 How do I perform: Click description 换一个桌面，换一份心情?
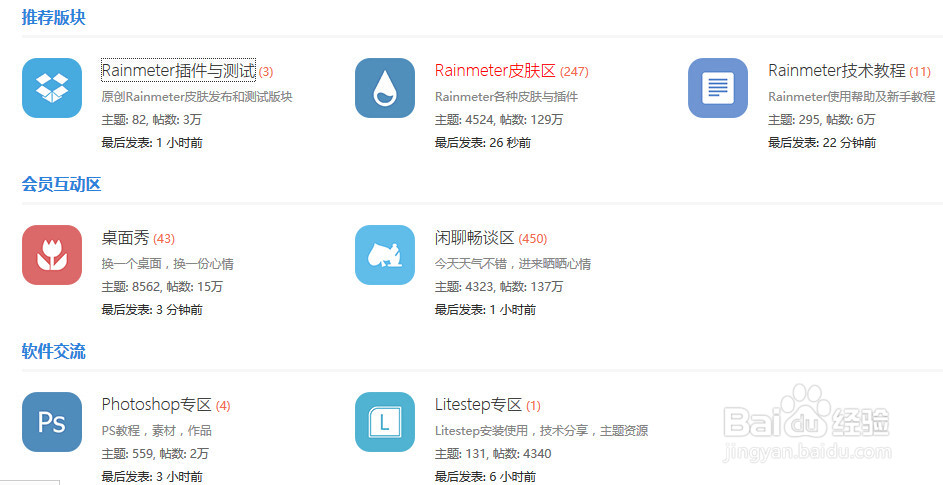coord(168,264)
